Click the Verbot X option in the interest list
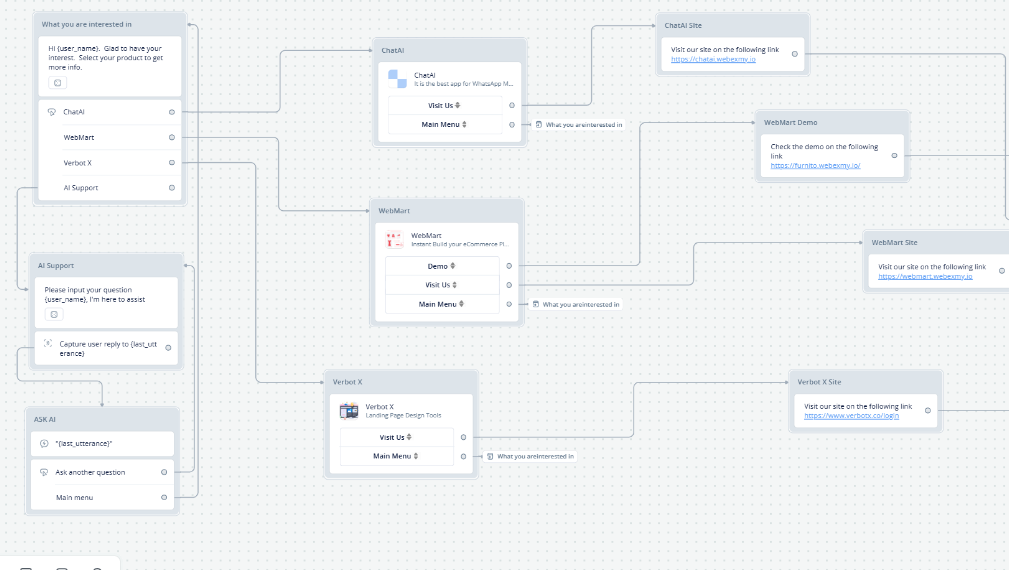 point(77,163)
